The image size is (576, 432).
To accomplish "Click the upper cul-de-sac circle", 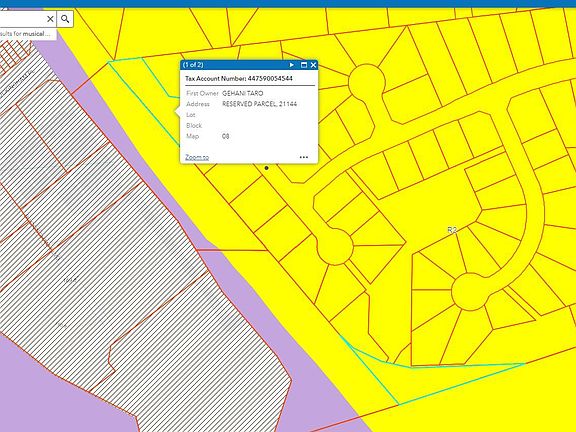I will tap(366, 82).
